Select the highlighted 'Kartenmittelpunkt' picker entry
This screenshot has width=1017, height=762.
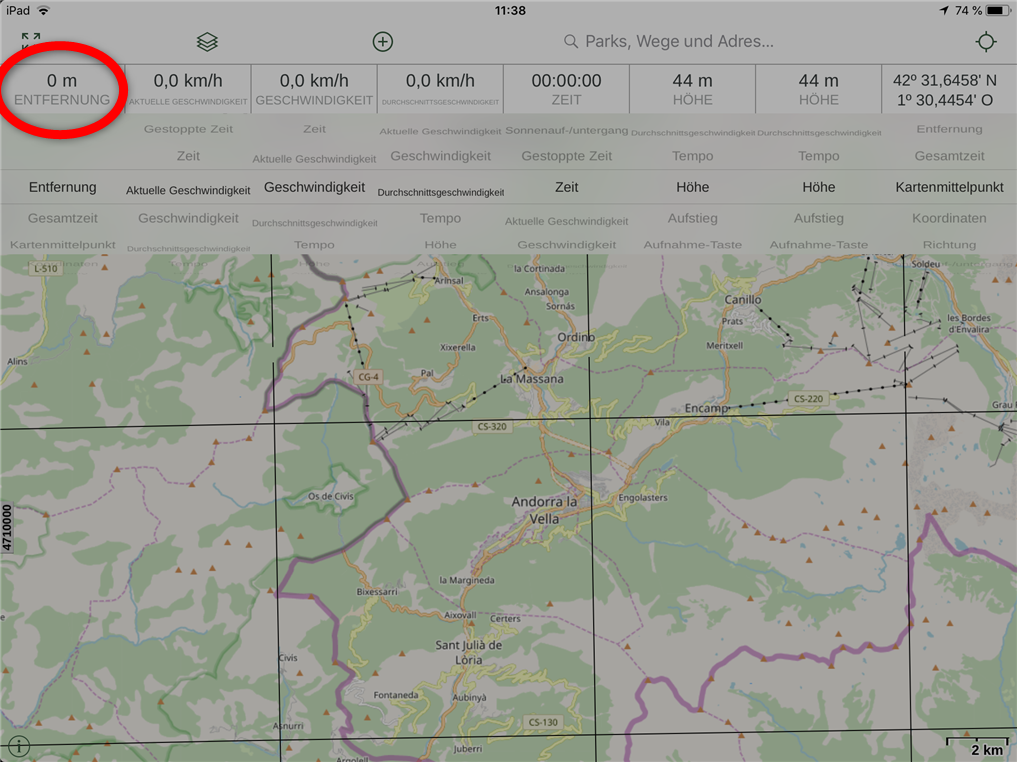pyautogui.click(x=949, y=187)
